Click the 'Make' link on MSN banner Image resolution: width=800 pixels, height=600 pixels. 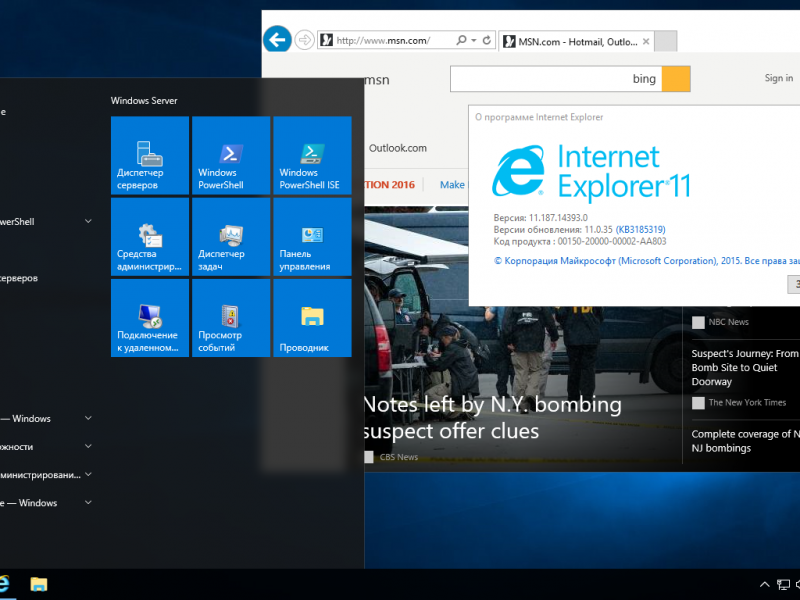(452, 185)
